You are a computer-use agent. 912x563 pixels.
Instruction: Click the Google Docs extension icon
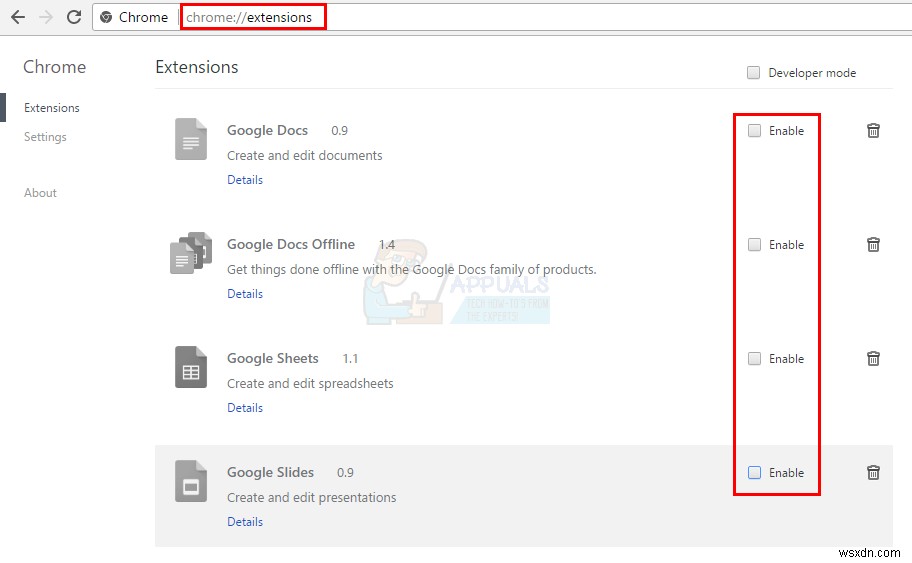click(191, 139)
